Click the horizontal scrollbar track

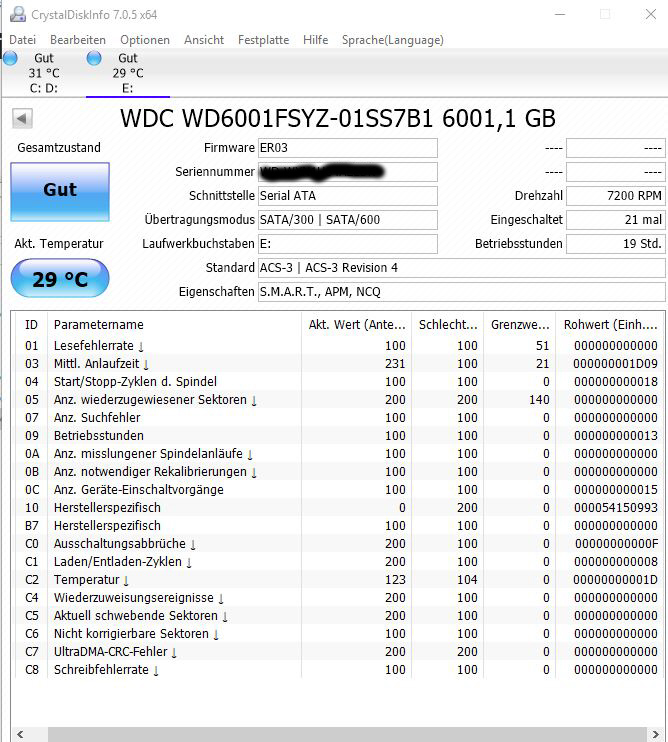347,734
